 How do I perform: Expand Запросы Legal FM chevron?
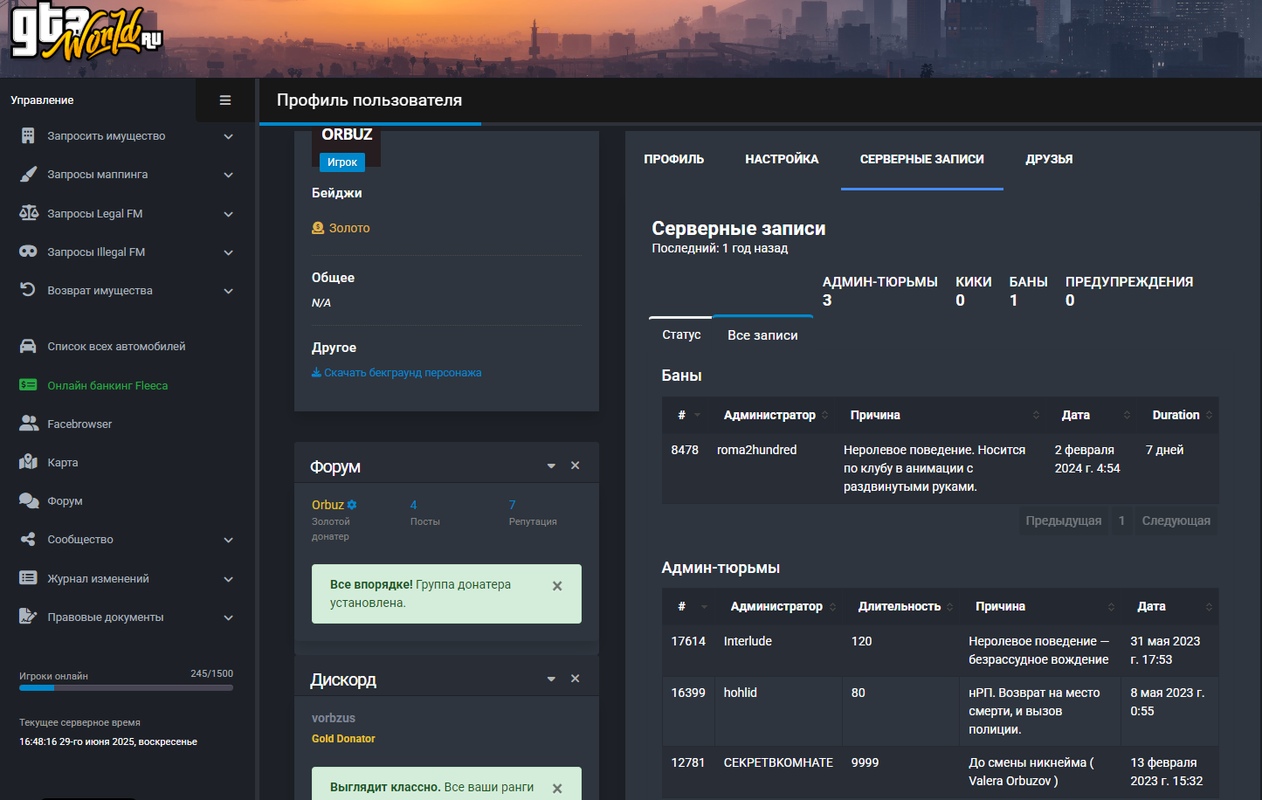pyautogui.click(x=228, y=214)
